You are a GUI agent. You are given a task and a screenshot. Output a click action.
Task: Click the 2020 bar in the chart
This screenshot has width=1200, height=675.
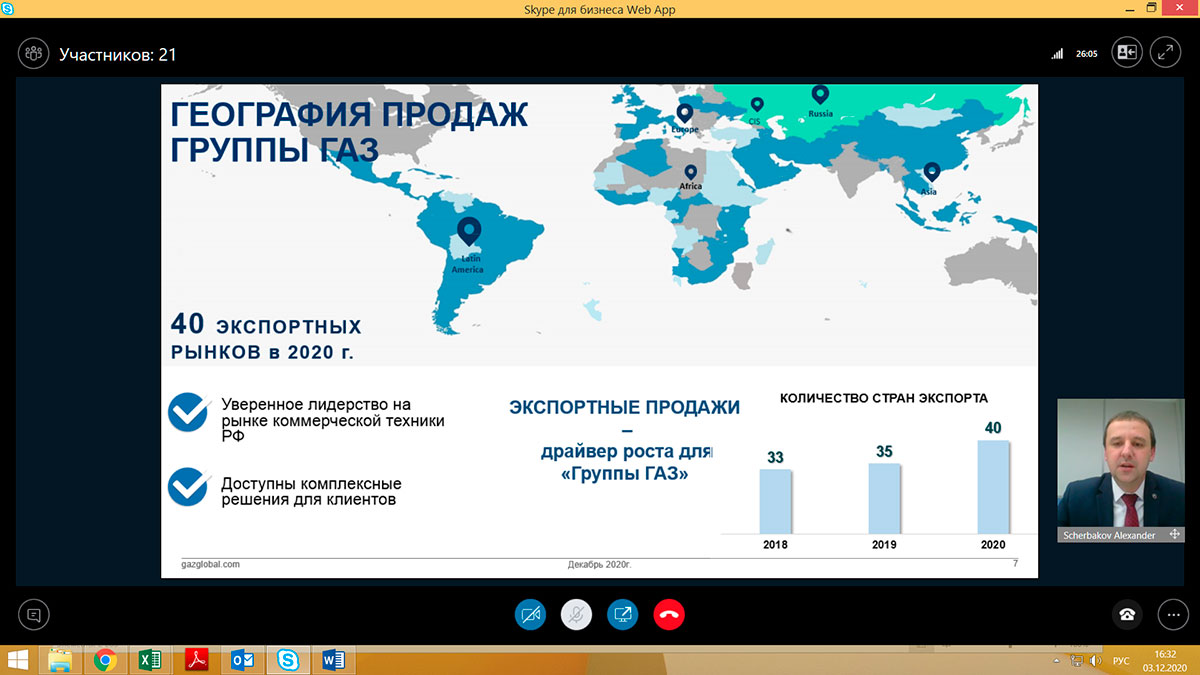tap(993, 486)
